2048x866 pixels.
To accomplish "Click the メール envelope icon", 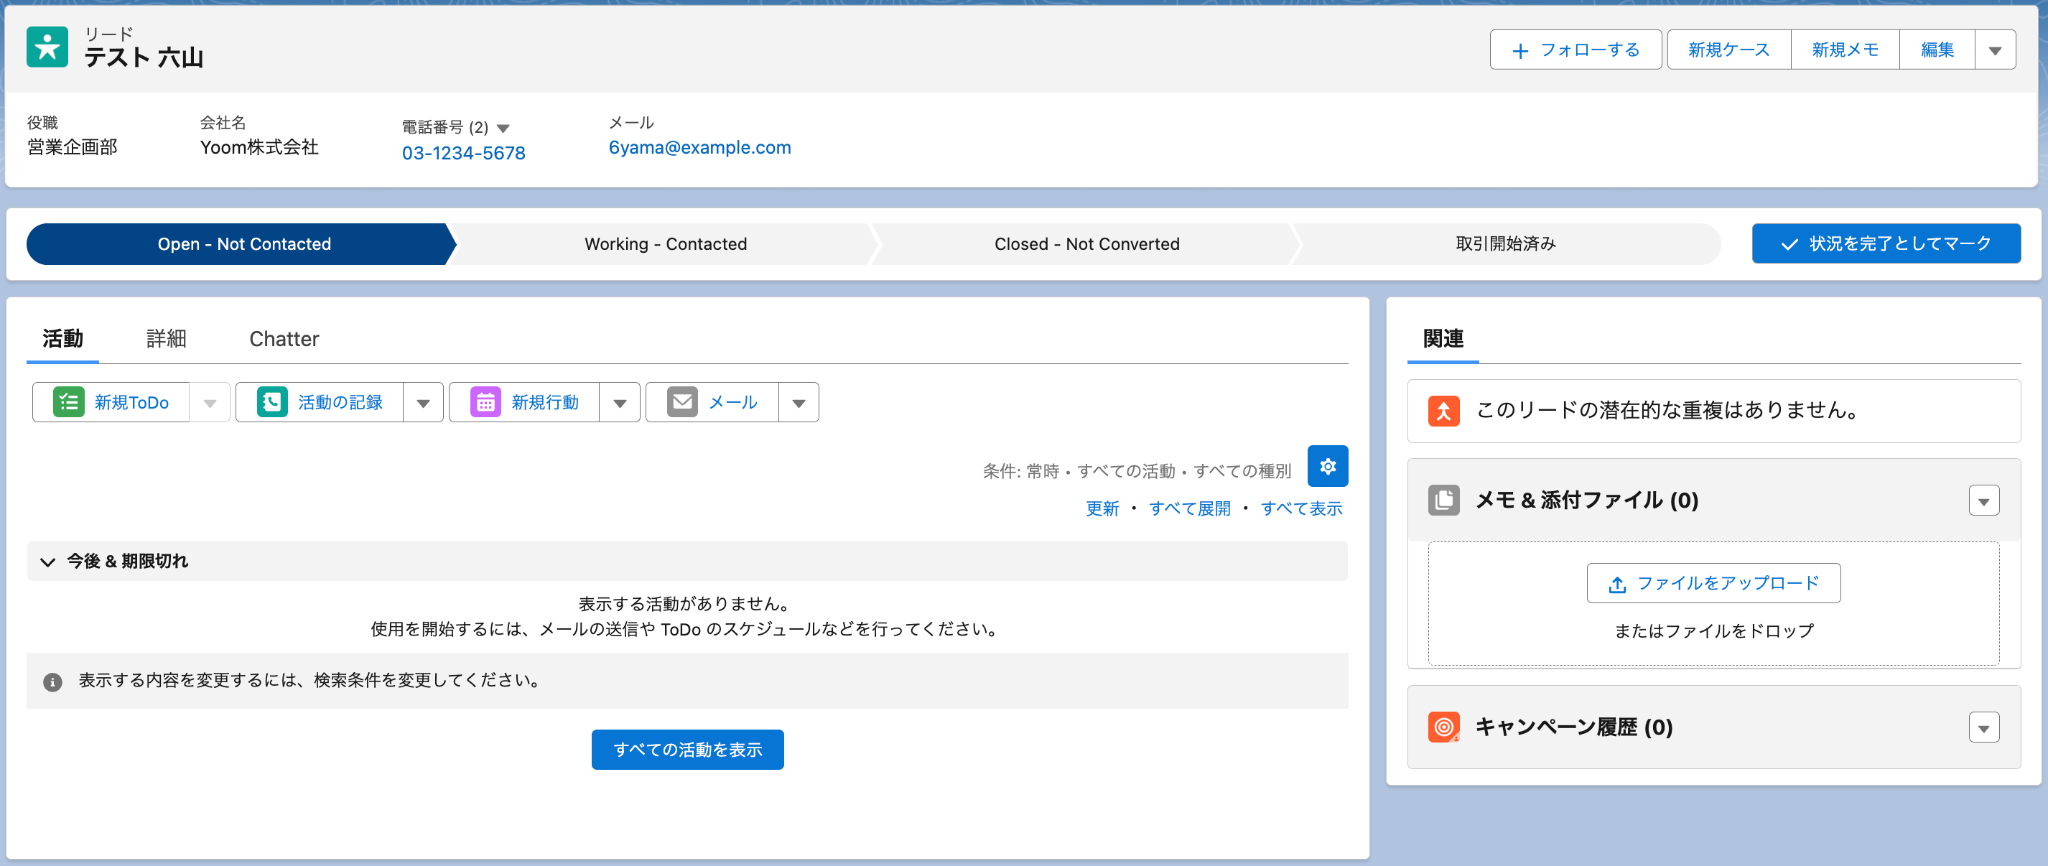I will pos(682,402).
